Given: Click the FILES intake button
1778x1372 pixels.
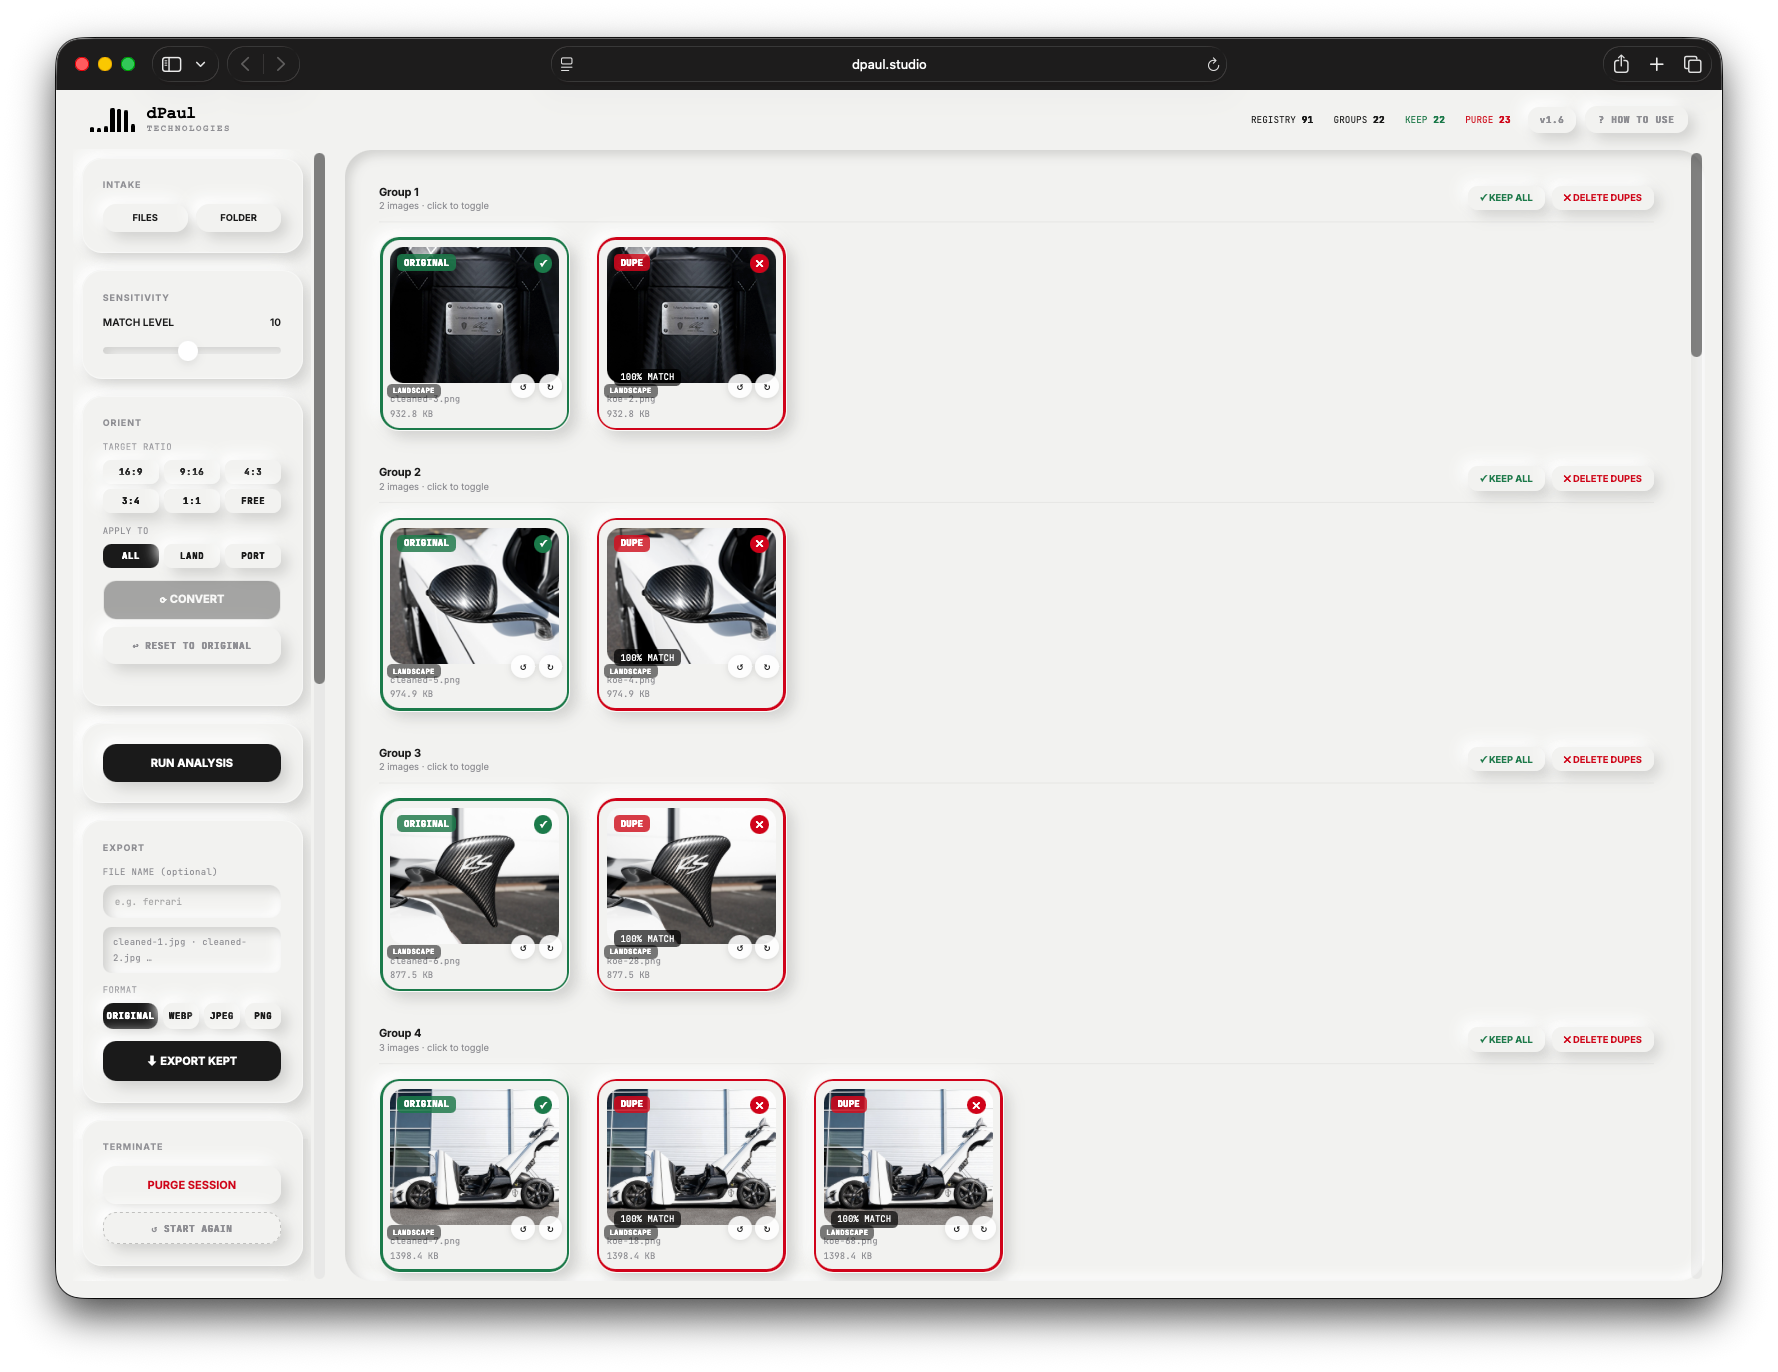Looking at the screenshot, I should 145,218.
